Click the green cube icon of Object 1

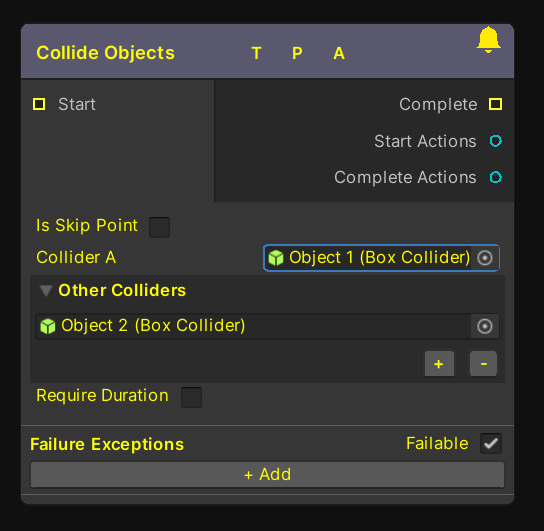276,258
